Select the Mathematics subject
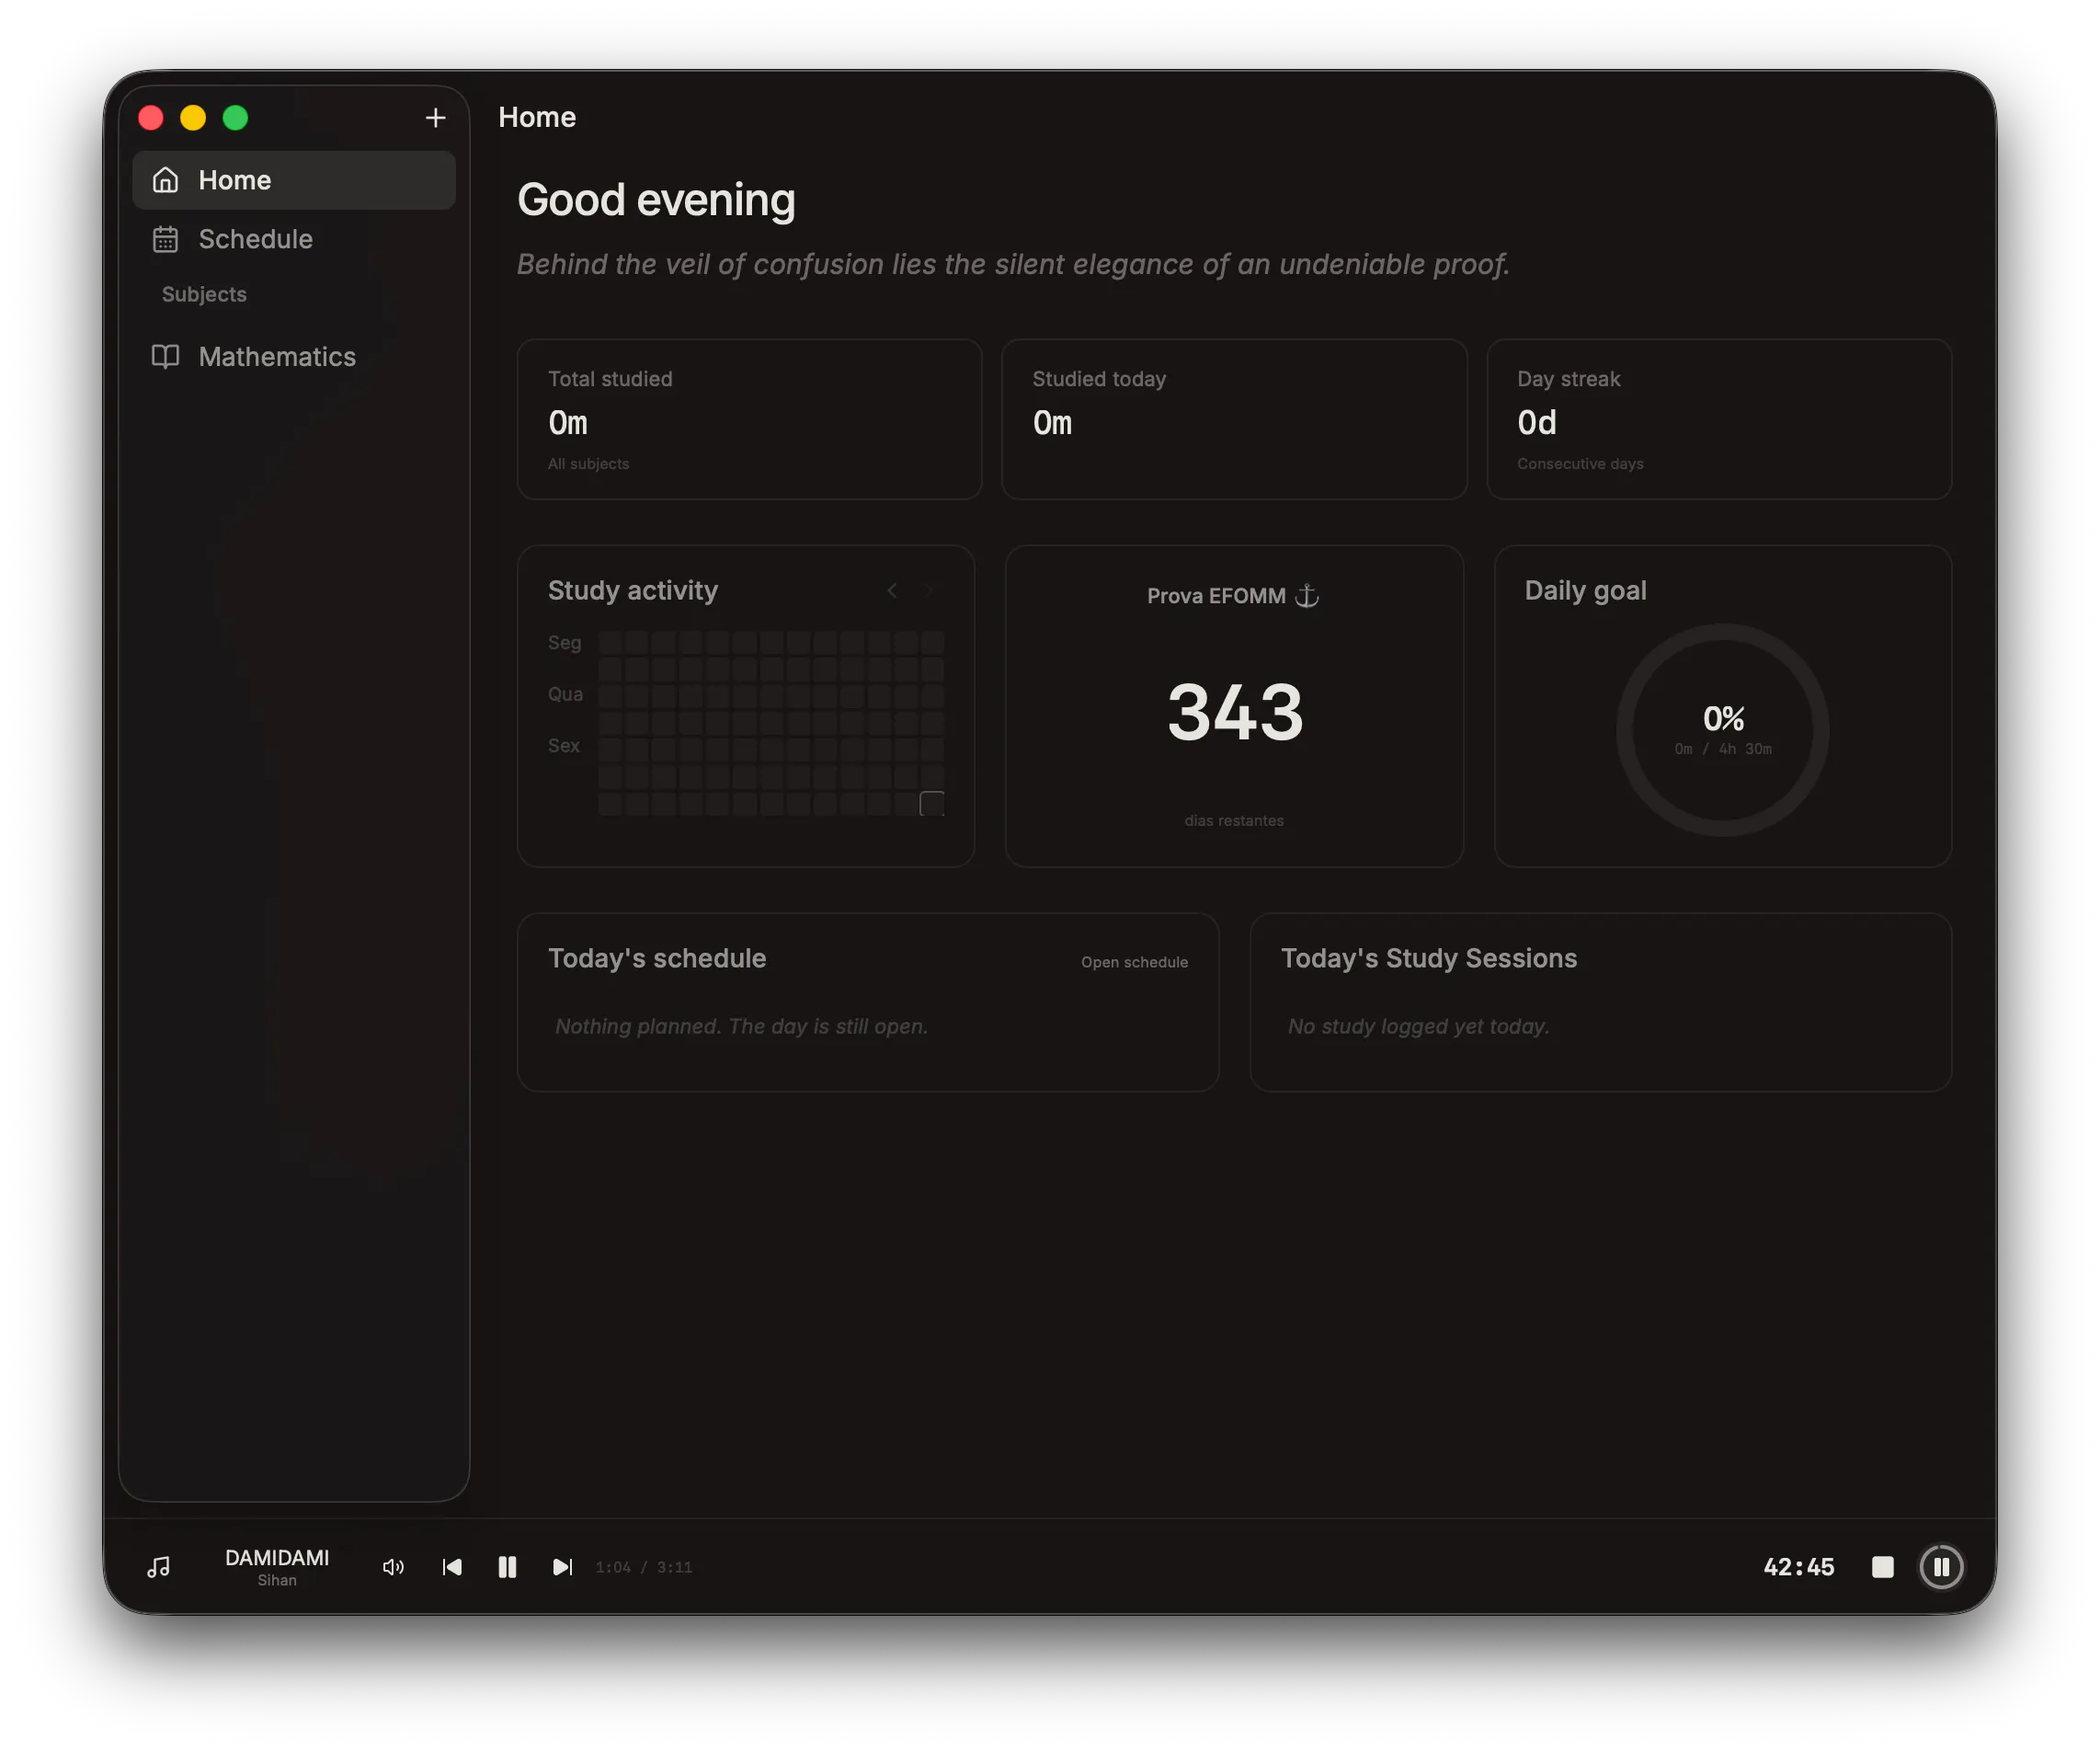The width and height of the screenshot is (2100, 1751). (x=294, y=357)
